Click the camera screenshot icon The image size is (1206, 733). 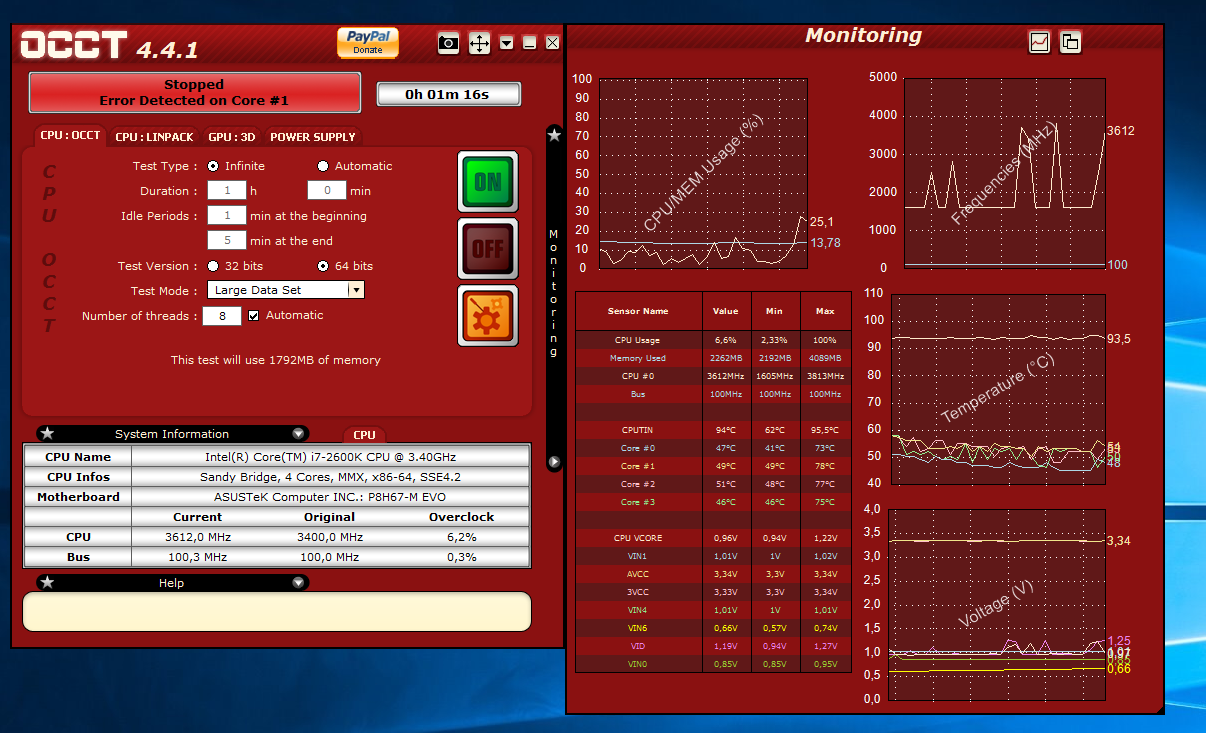(x=449, y=43)
